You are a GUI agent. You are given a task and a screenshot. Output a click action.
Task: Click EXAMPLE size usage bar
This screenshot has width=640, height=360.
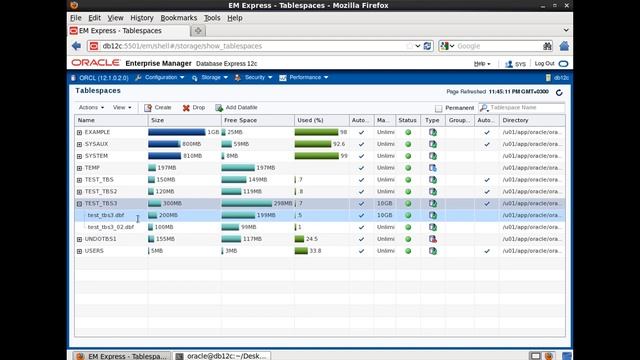tap(177, 132)
